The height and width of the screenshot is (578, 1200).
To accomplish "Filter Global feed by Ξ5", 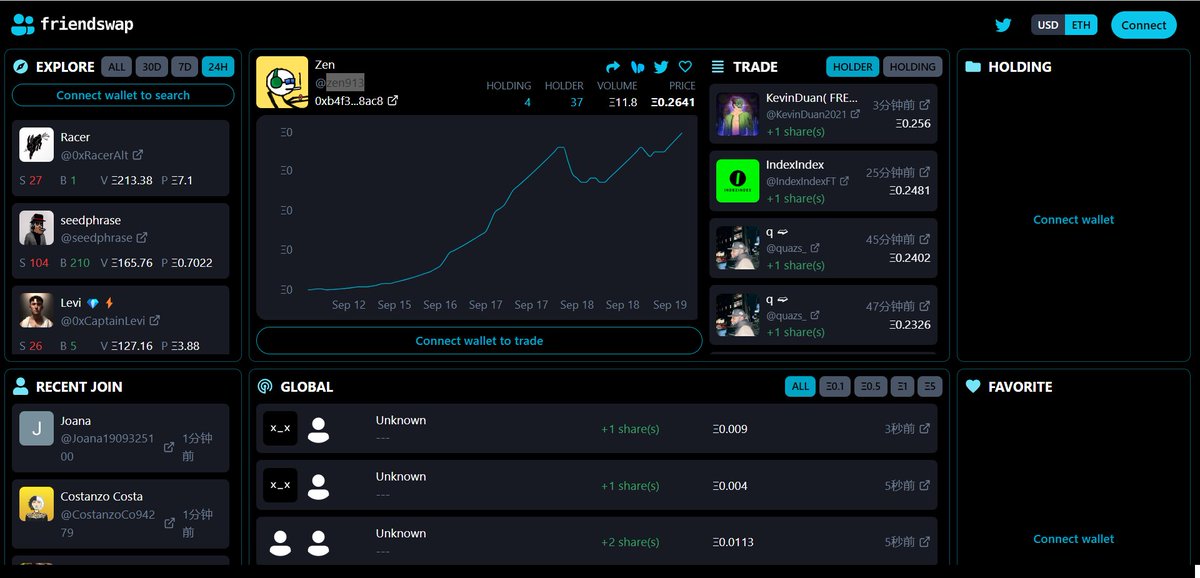I will (931, 387).
